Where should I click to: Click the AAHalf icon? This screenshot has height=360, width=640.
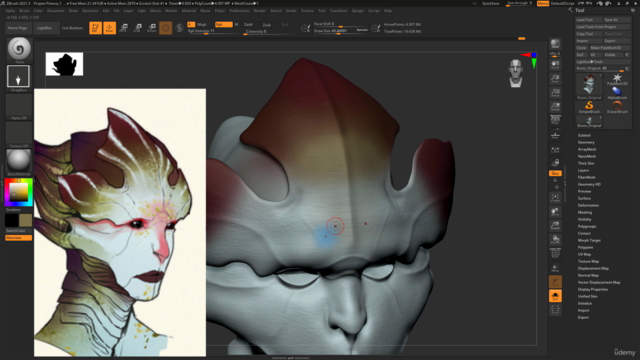click(x=555, y=107)
